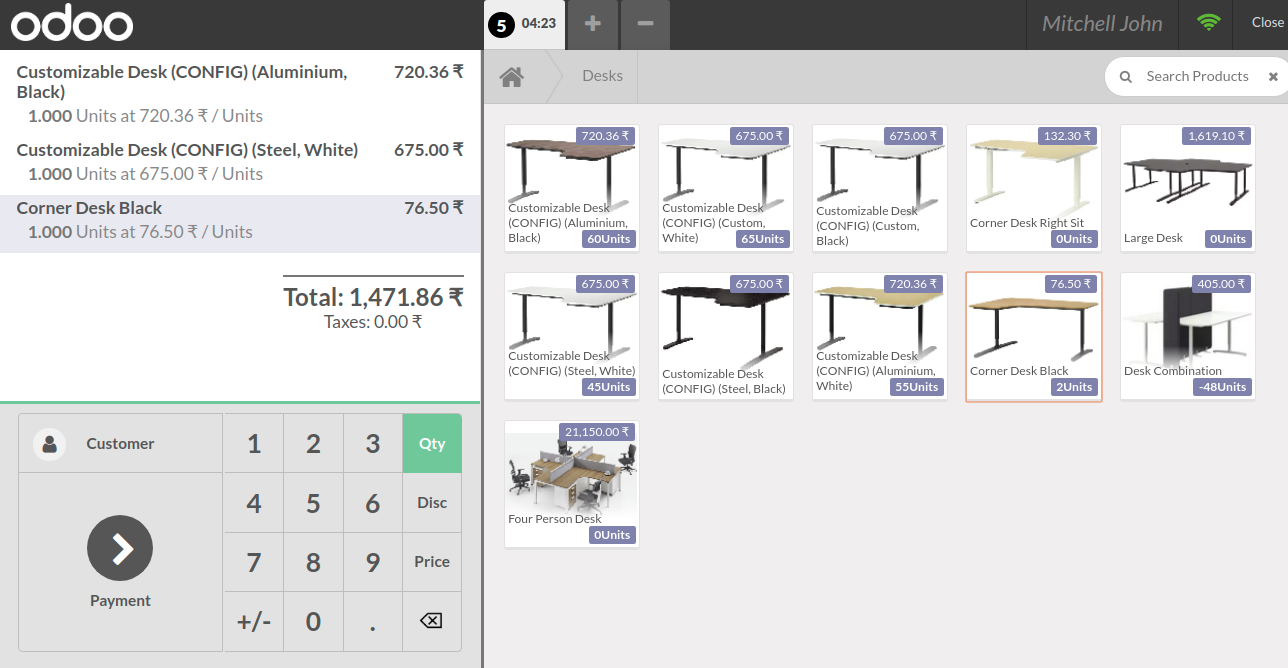The image size is (1288, 668).
Task: Click the 60Units stock badge
Action: pyautogui.click(x=609, y=239)
